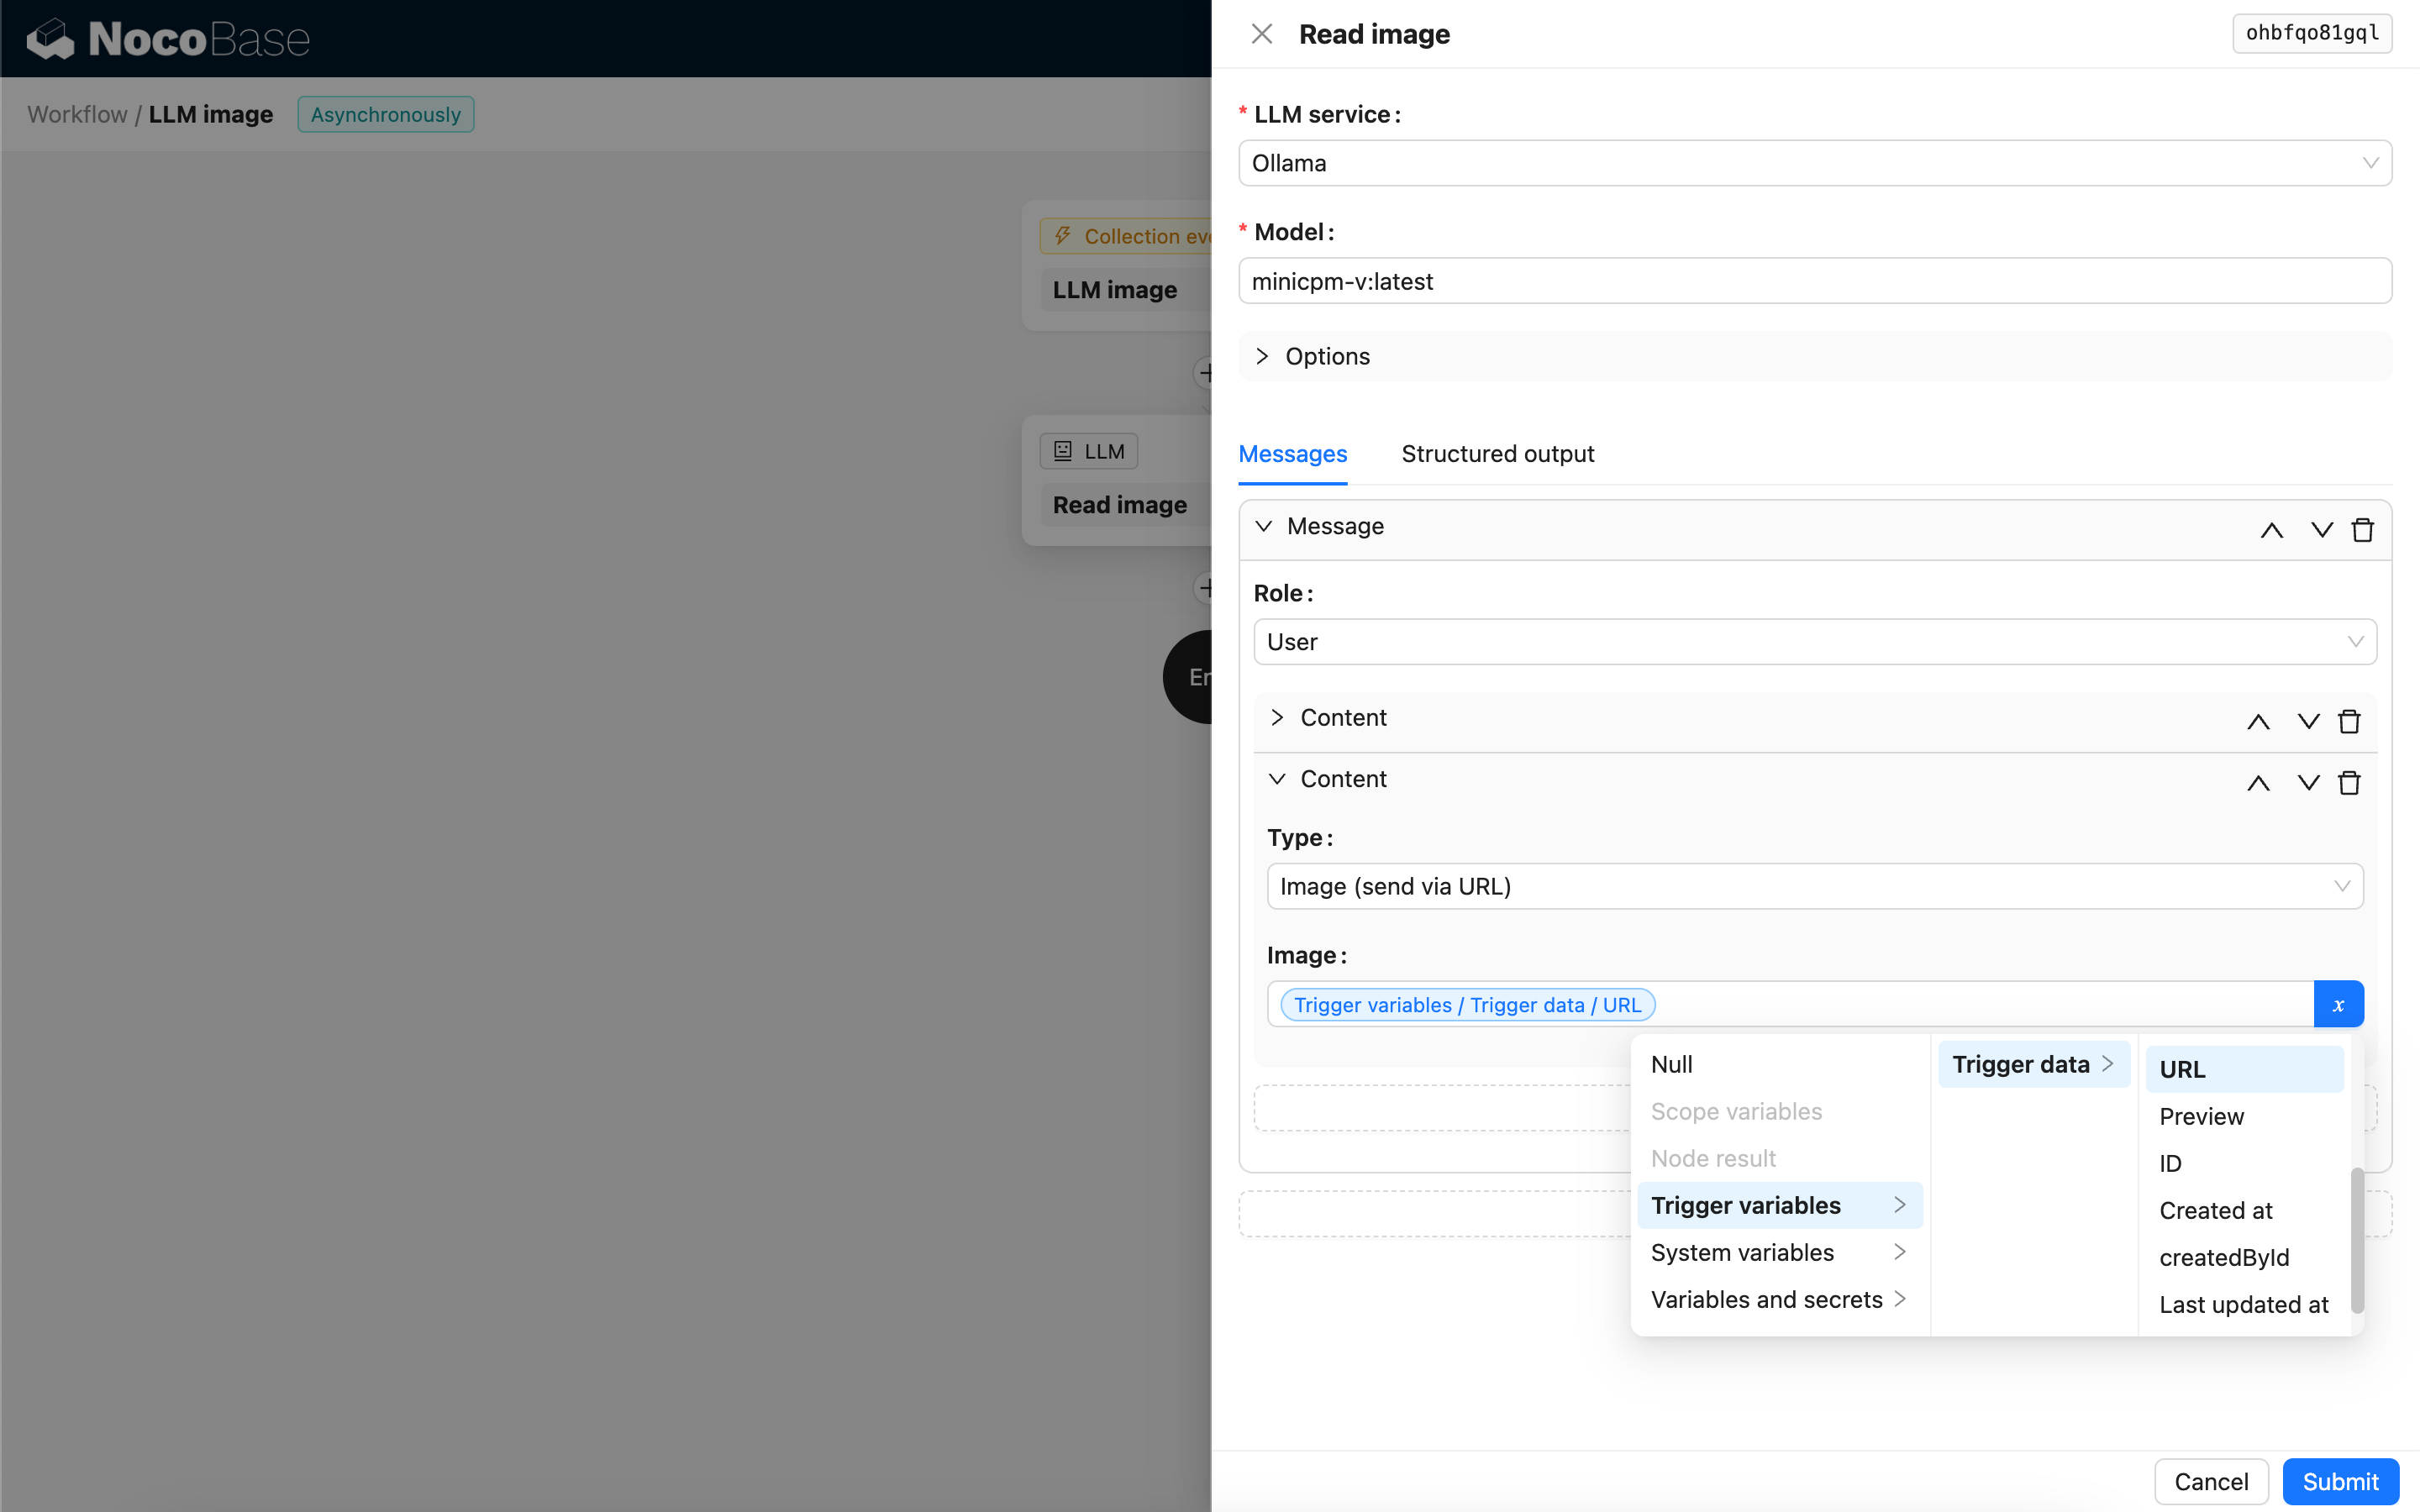Delete the Message block with trash icon
The width and height of the screenshot is (2420, 1512).
point(2362,529)
